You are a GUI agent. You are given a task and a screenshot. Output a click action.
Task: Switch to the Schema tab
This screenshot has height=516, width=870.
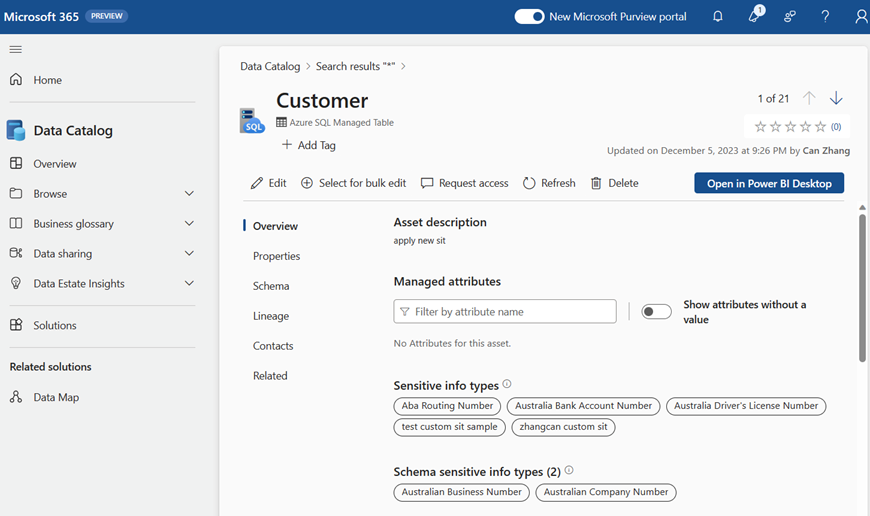click(271, 286)
